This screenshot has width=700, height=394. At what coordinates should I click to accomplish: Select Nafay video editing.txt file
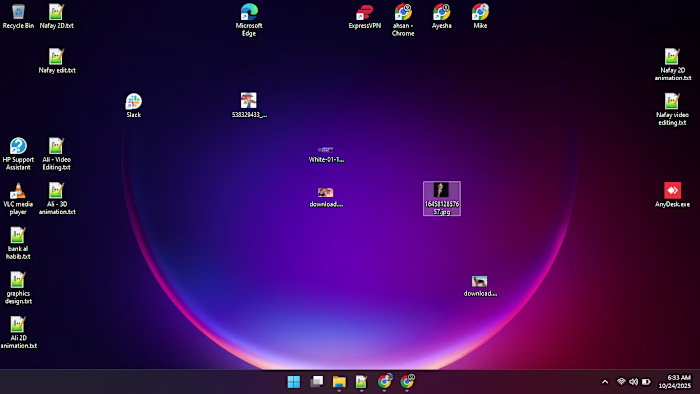tap(672, 109)
